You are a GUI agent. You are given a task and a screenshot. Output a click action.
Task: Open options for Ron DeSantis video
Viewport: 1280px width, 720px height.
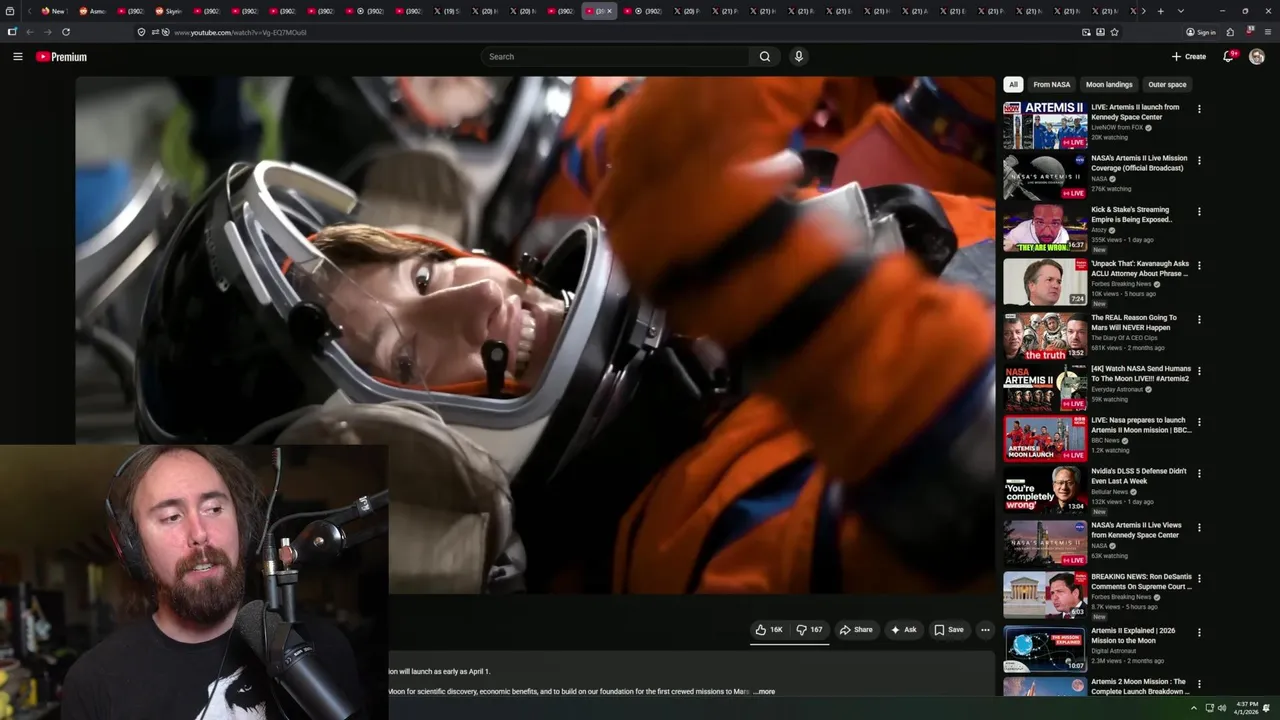click(x=1199, y=579)
